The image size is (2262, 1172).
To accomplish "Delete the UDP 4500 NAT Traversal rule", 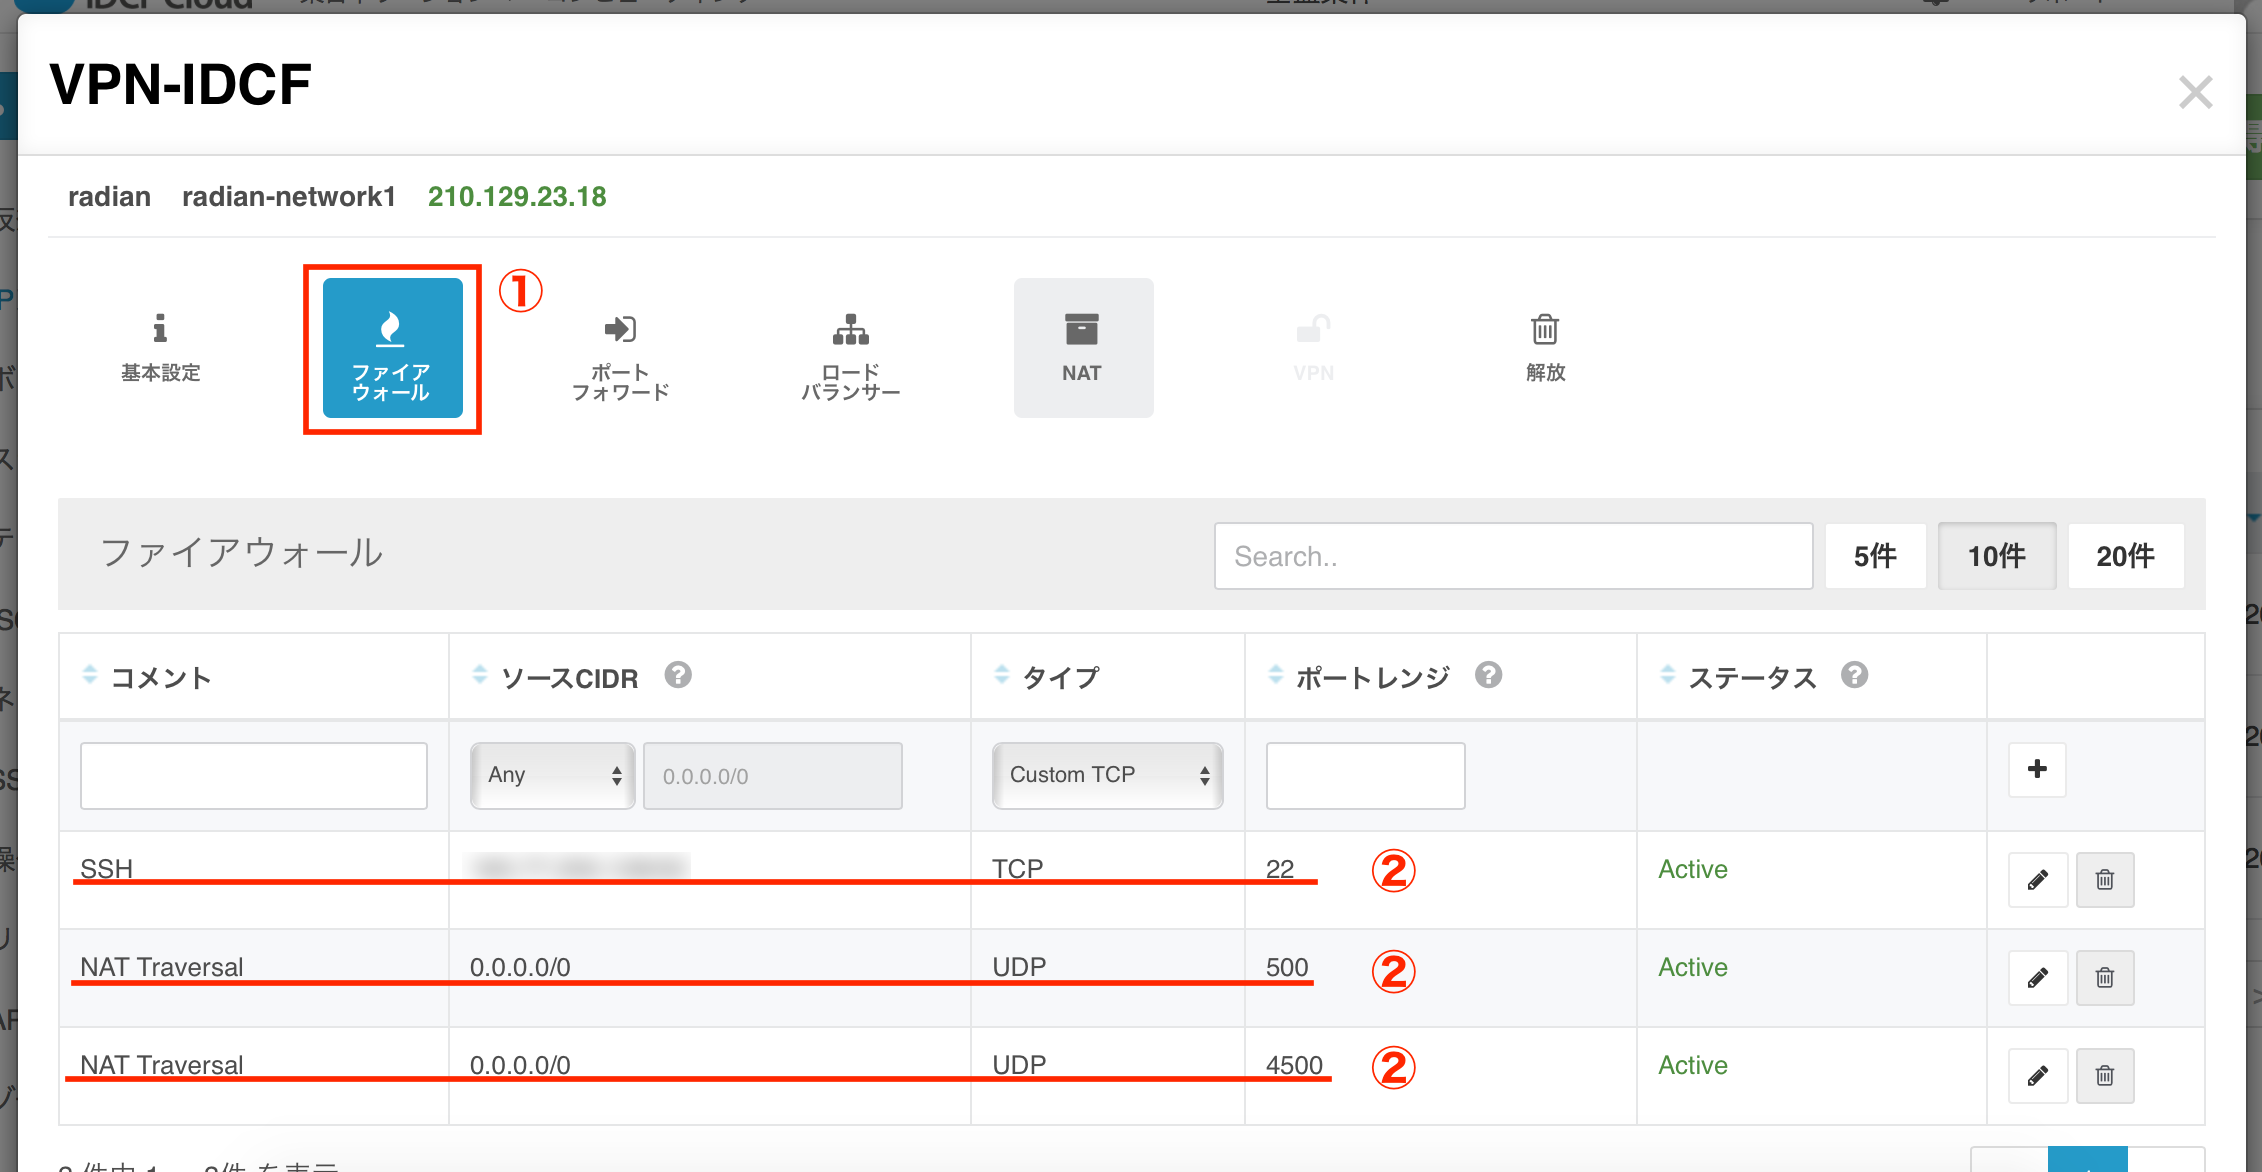I will point(2105,1076).
